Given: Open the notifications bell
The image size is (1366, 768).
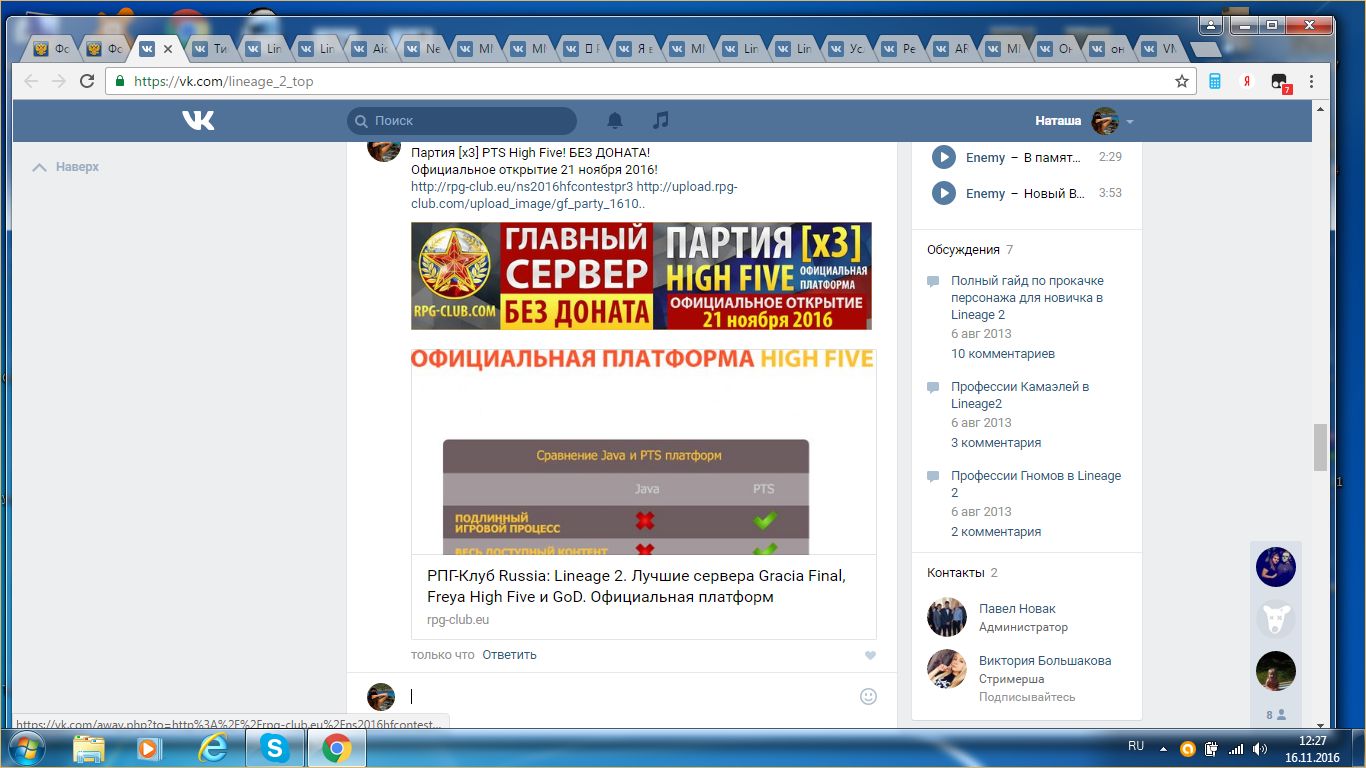Looking at the screenshot, I should click(615, 120).
